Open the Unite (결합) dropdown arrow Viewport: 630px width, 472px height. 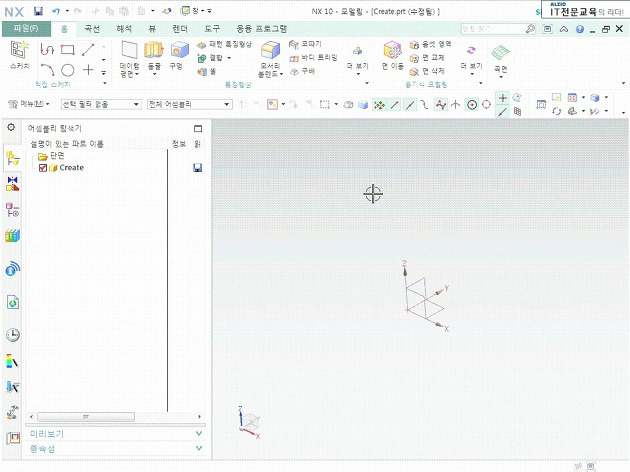[x=229, y=58]
